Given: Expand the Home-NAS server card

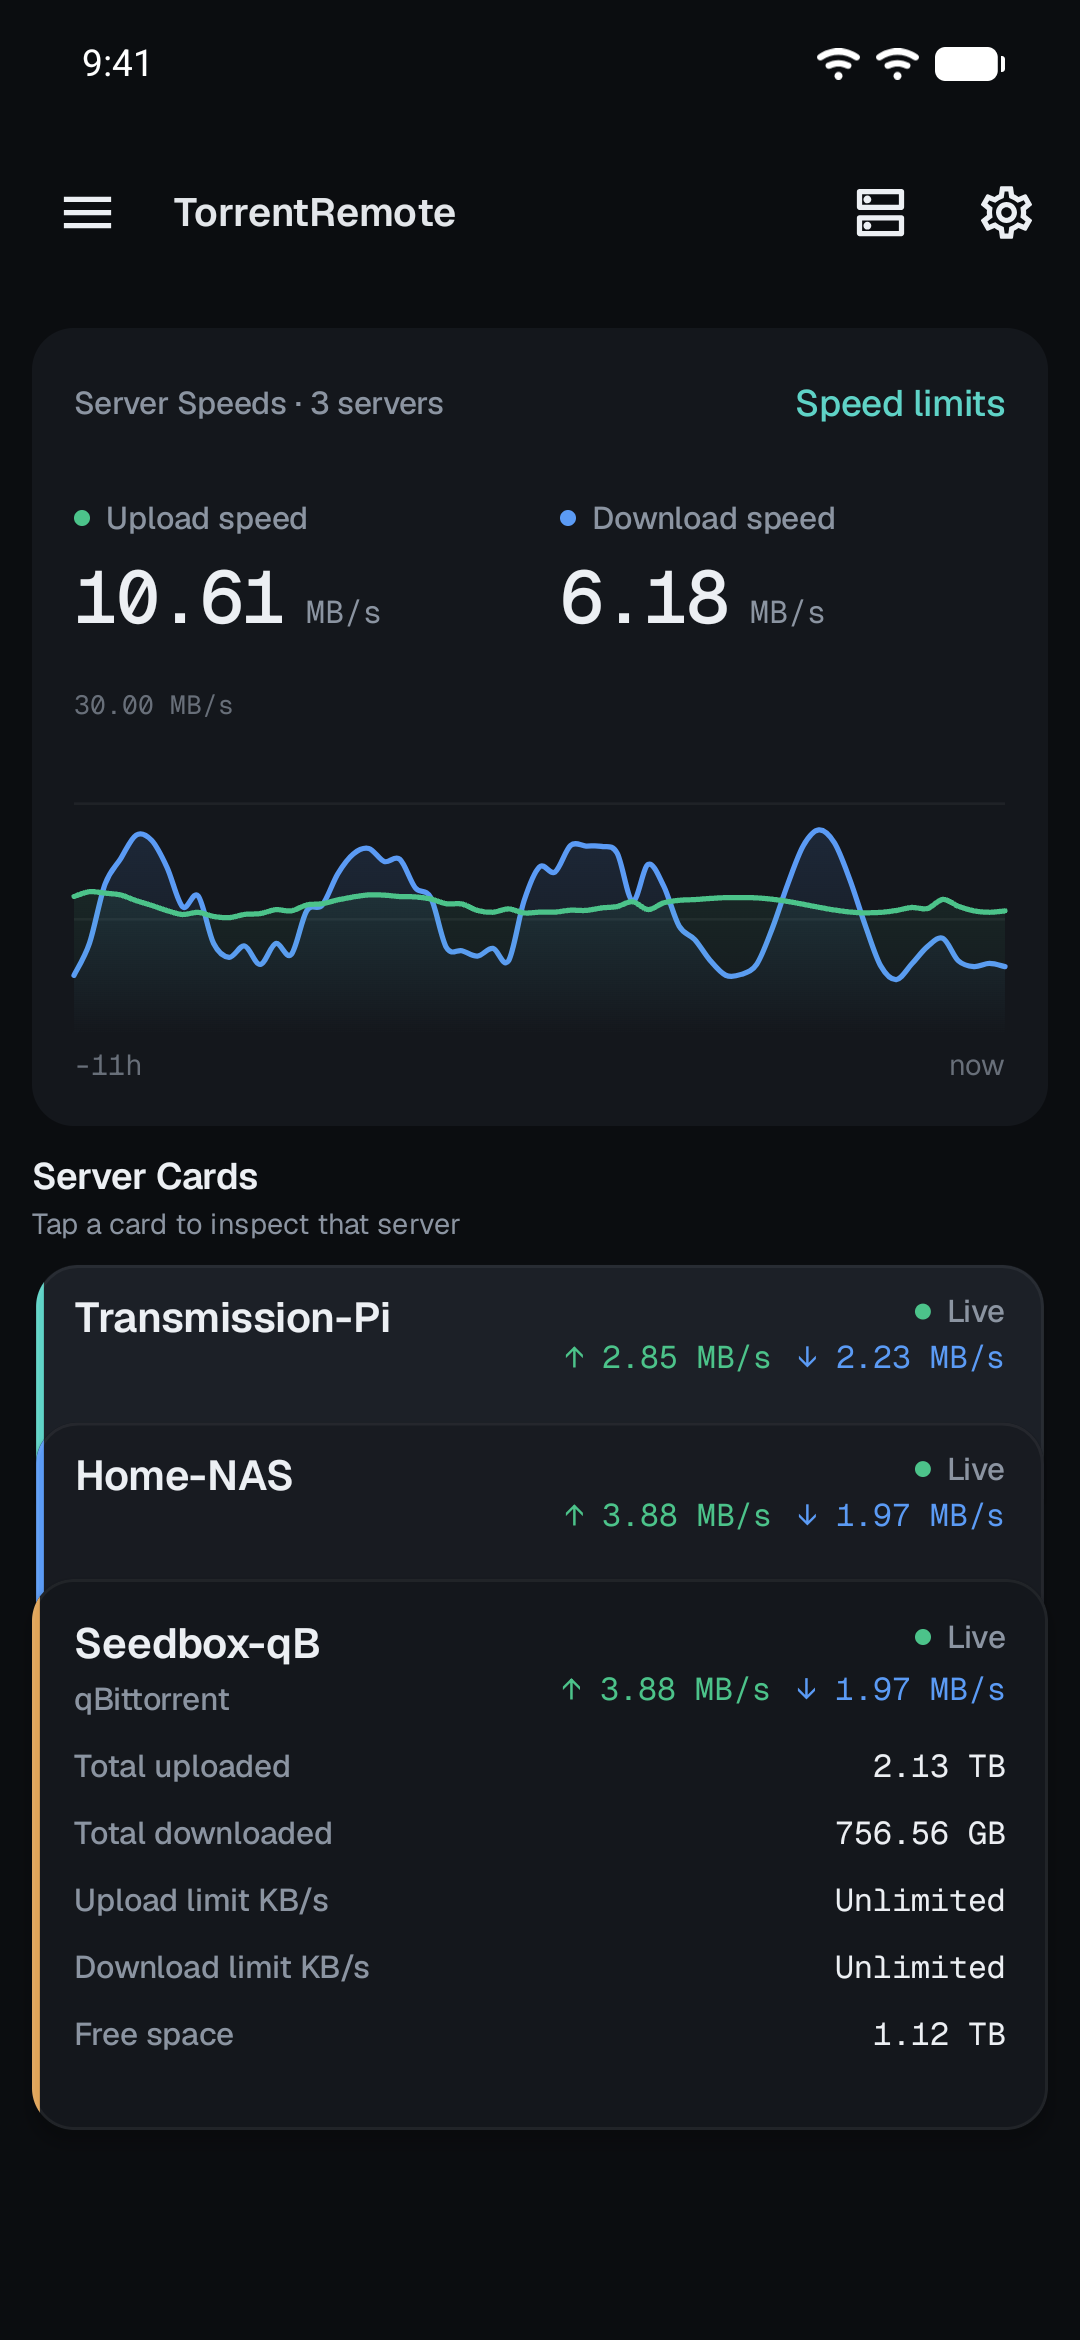Looking at the screenshot, I should (x=540, y=1503).
